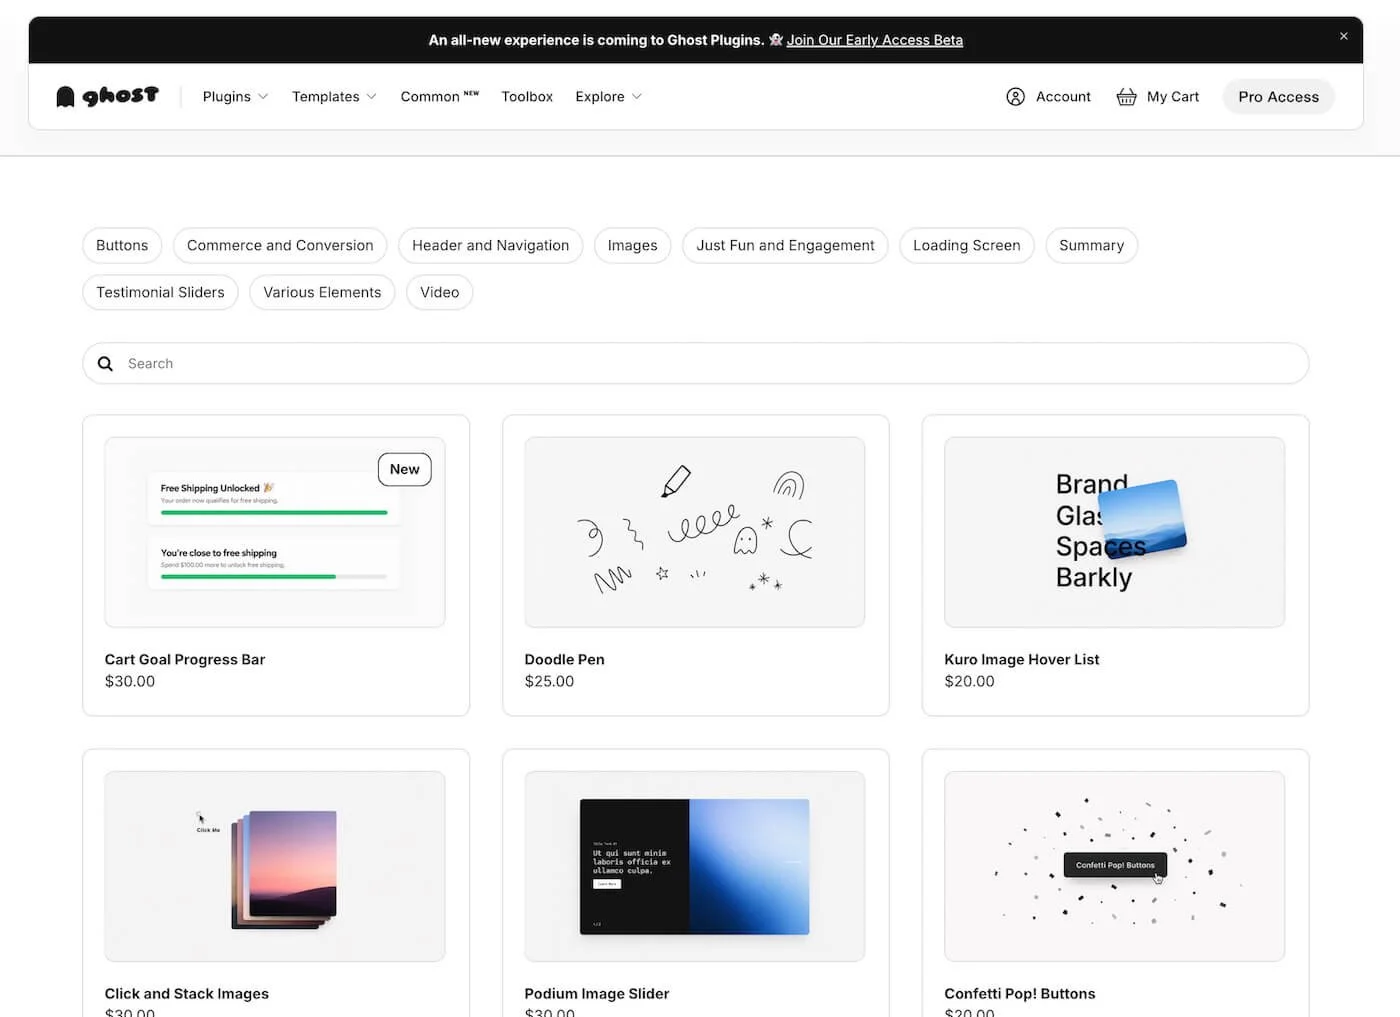Filter by the Buttons category
The height and width of the screenshot is (1017, 1400).
(x=122, y=245)
